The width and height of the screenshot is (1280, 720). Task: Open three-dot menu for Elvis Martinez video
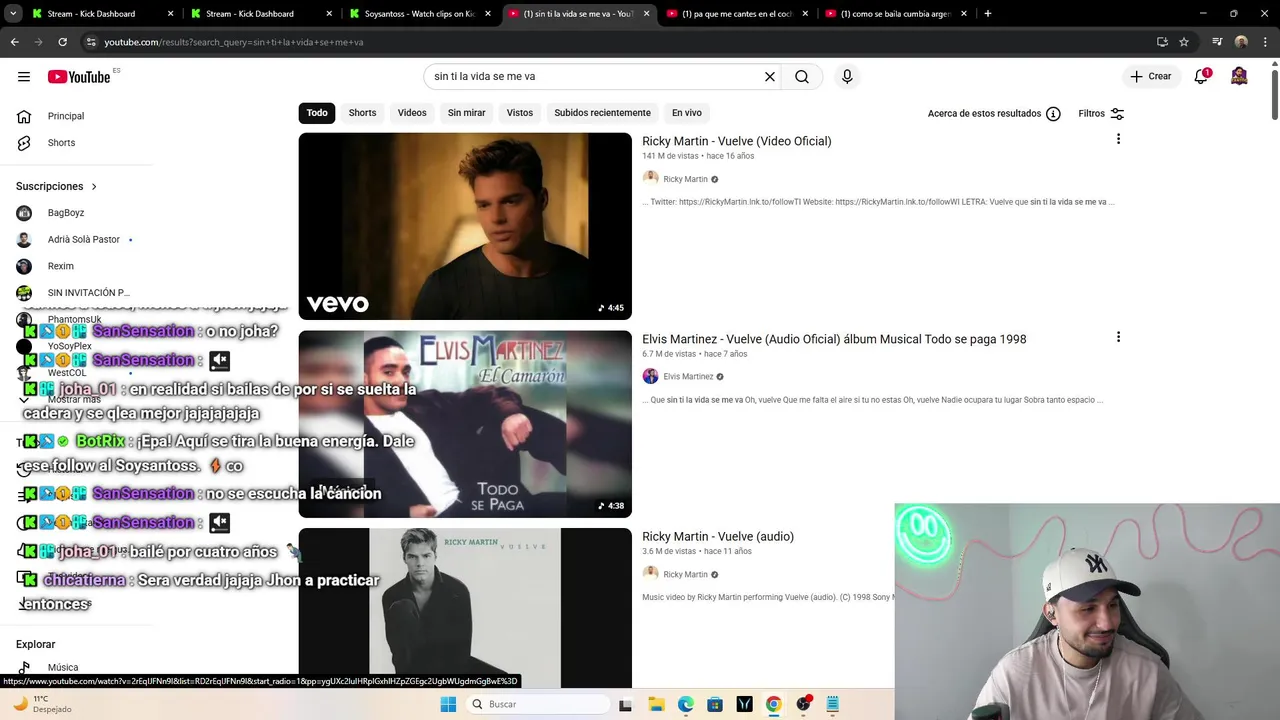pos(1118,337)
